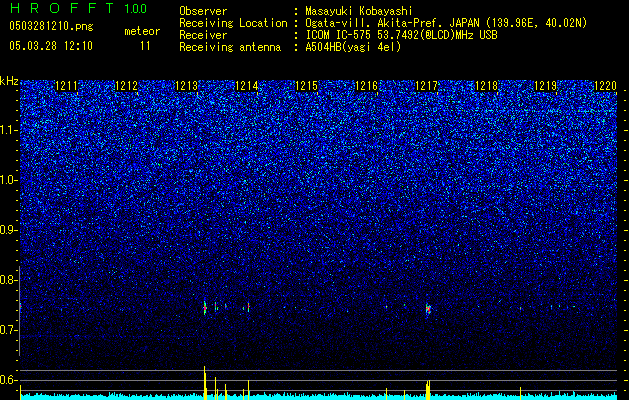Click the 1213 time marker
629x400 pixels.
click(187, 86)
